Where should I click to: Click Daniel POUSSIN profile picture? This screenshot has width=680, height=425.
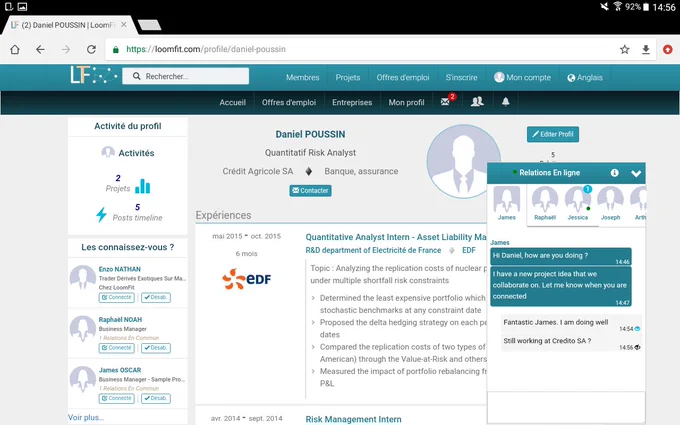tap(463, 161)
